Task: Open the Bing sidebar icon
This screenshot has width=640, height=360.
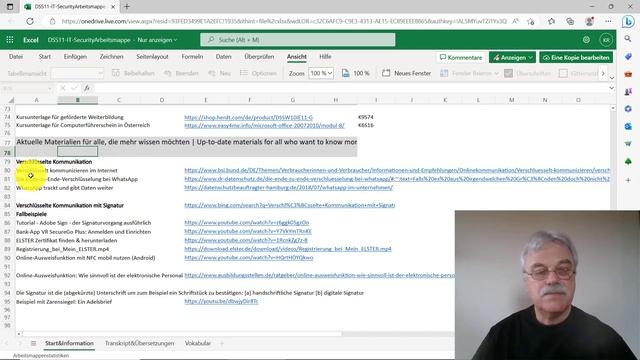Action: [628, 21]
